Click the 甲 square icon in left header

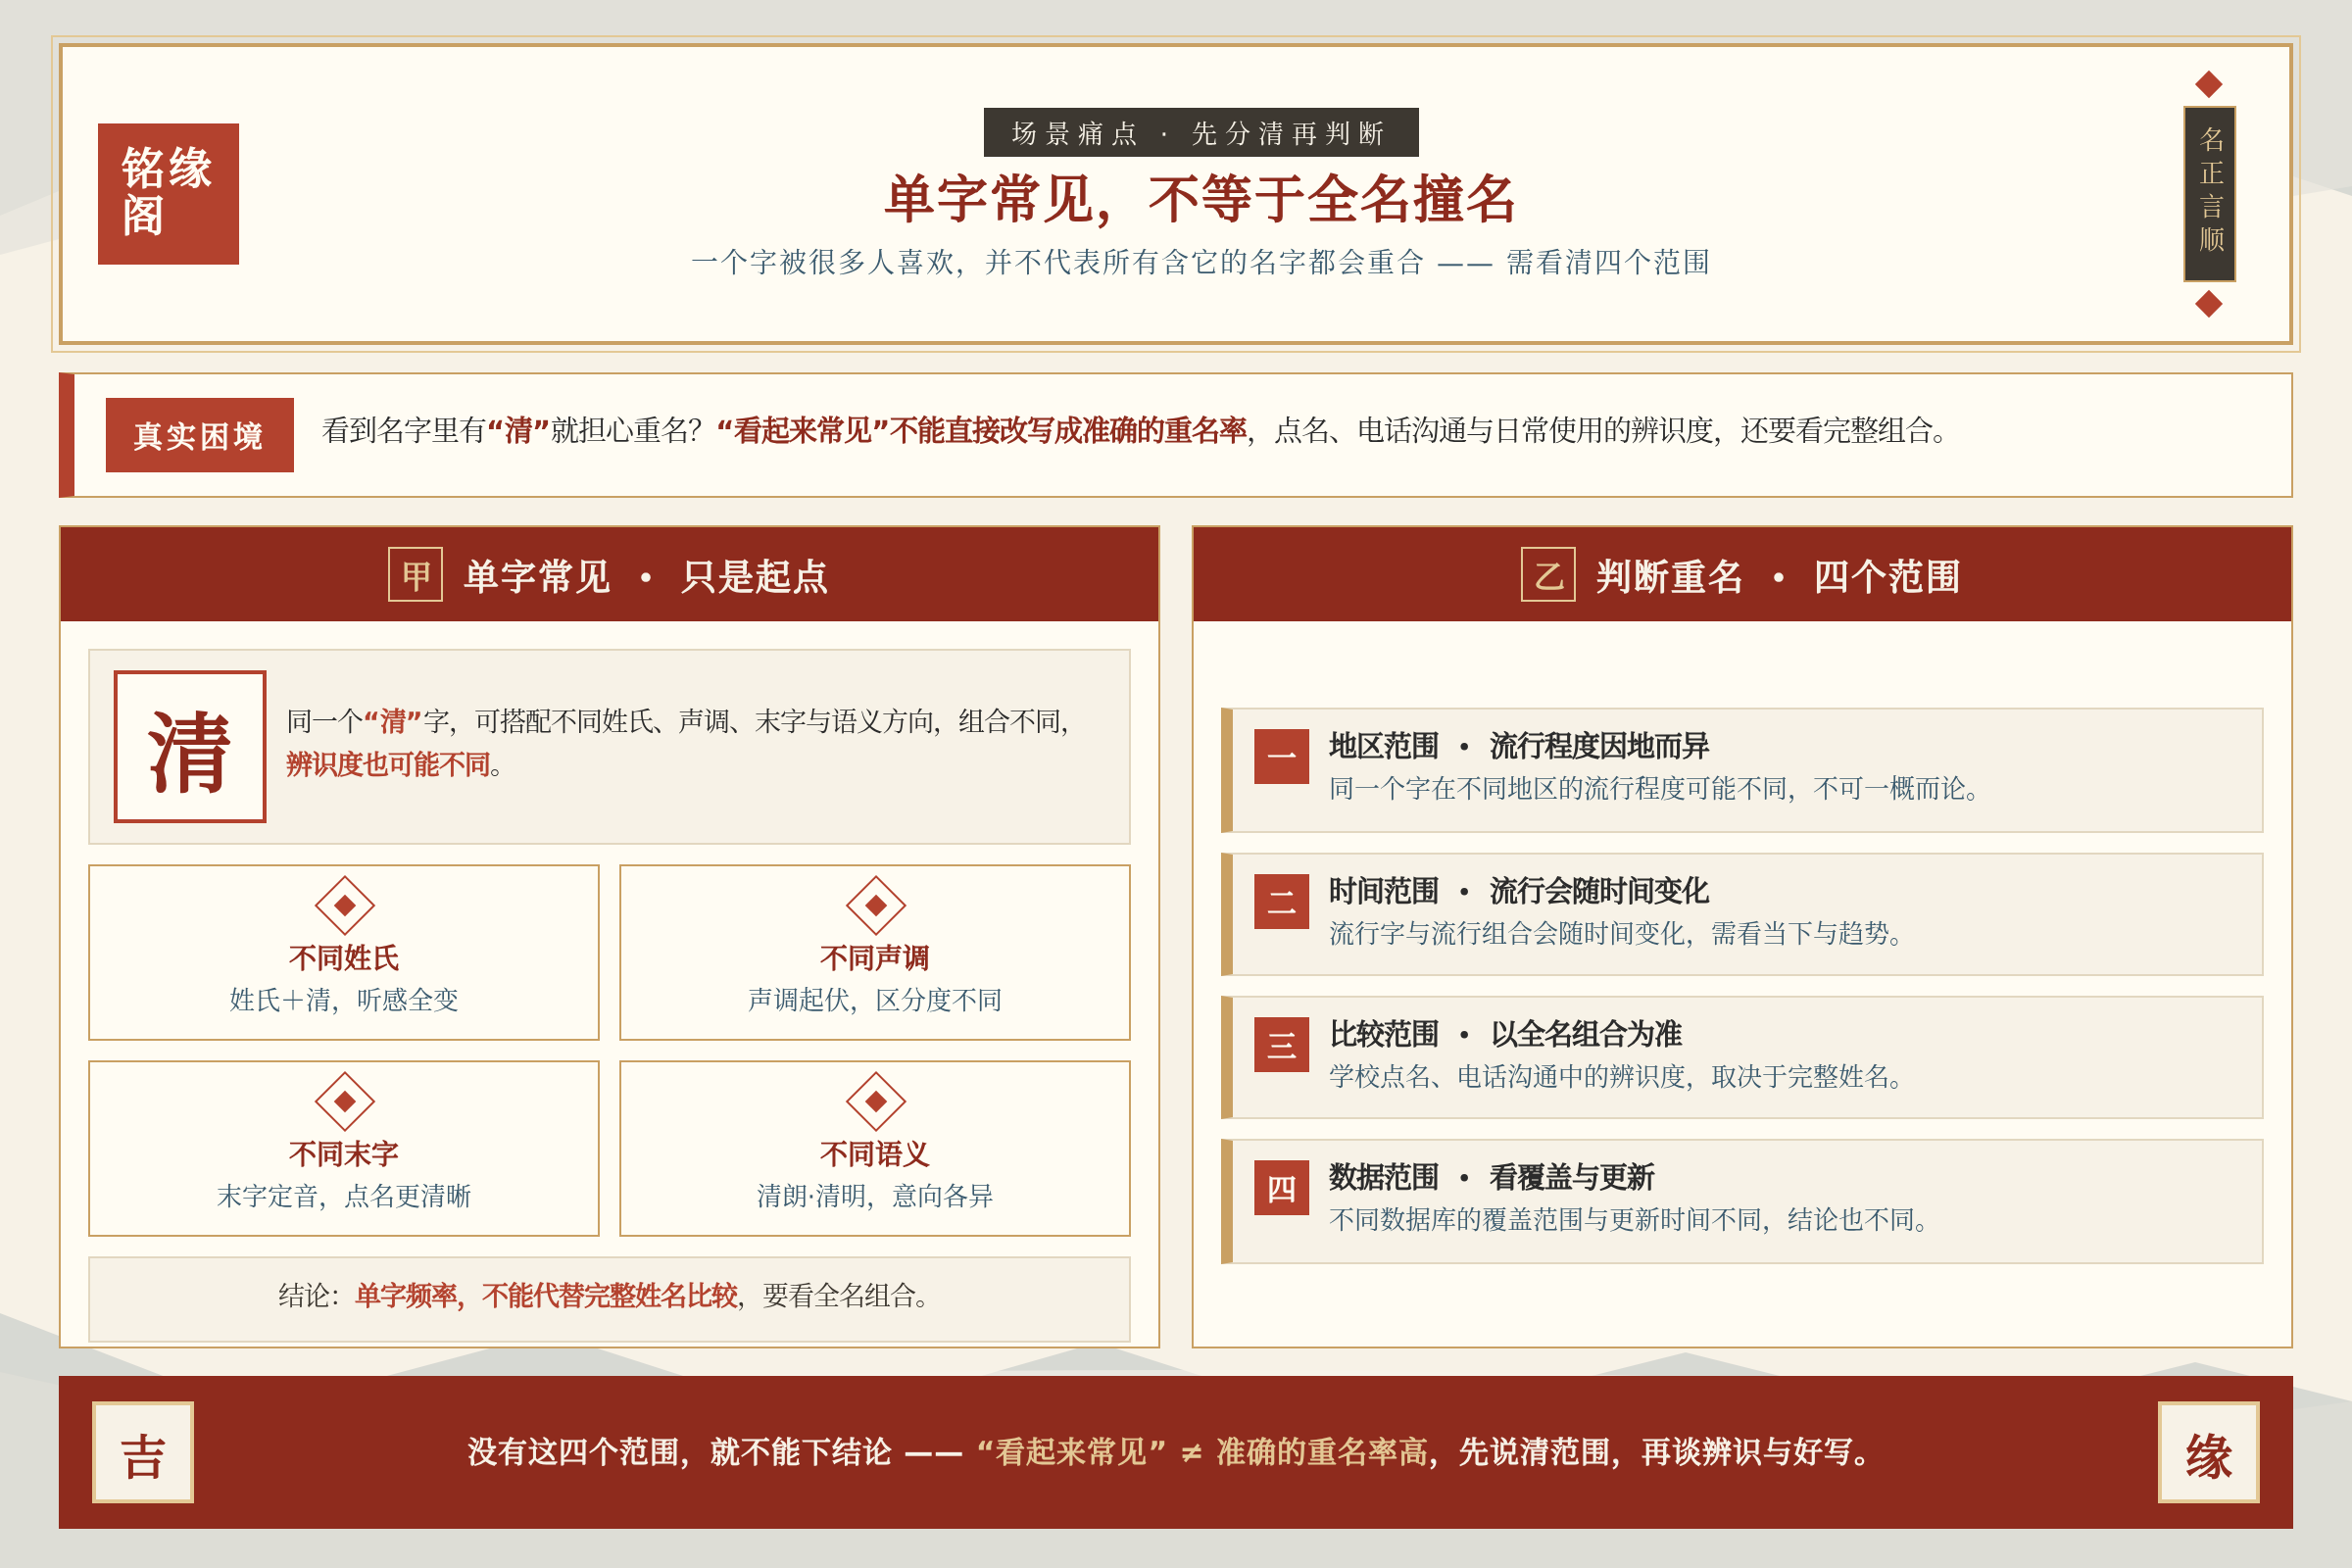click(x=415, y=575)
